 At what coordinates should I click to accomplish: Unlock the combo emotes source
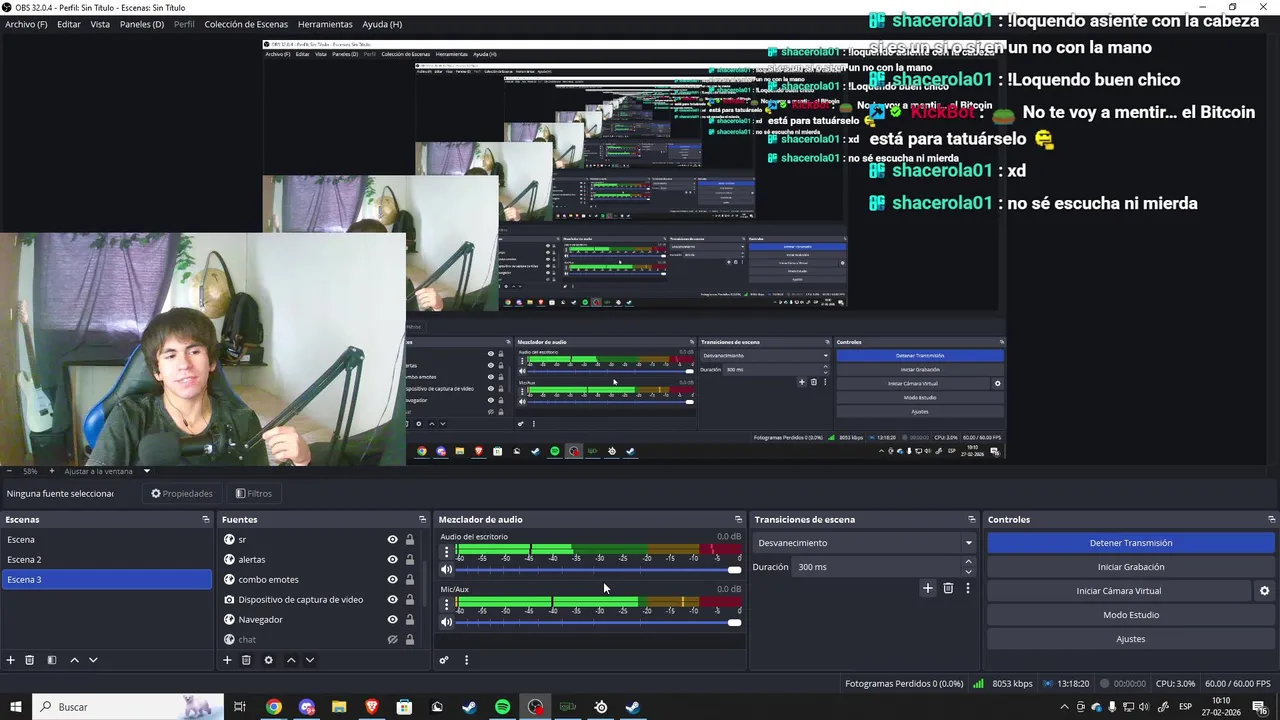click(409, 580)
